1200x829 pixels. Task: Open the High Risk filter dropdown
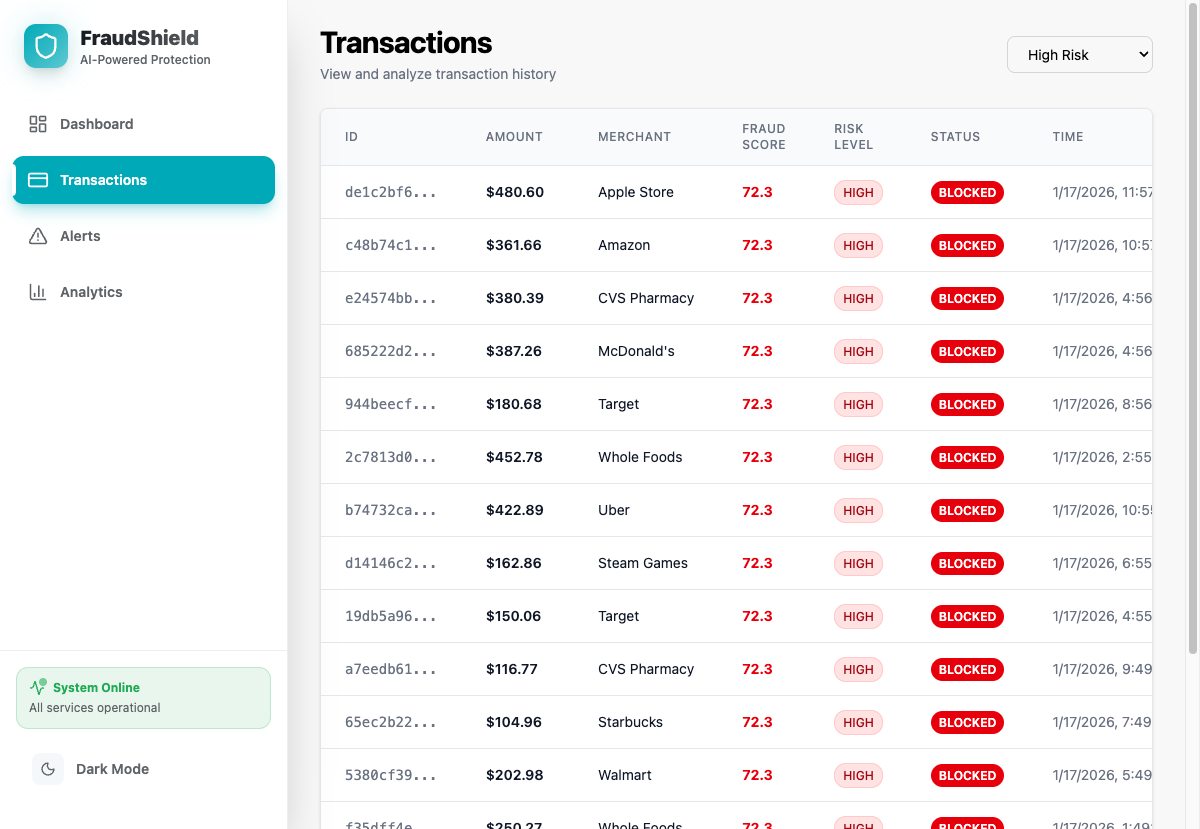pos(1080,55)
